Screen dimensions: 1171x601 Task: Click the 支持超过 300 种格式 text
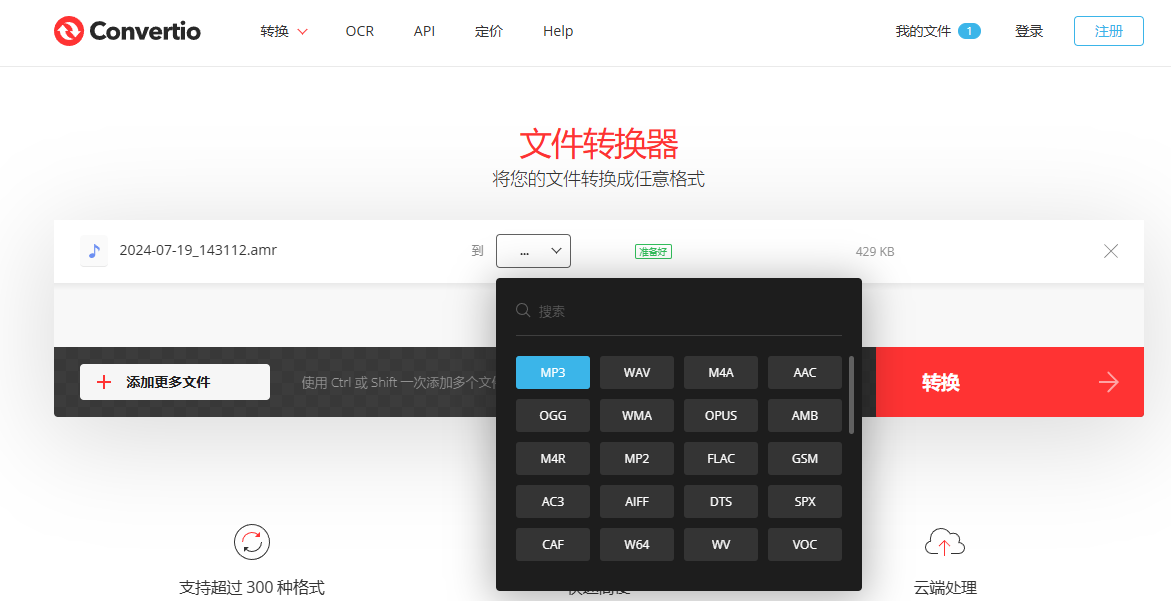[x=252, y=588]
